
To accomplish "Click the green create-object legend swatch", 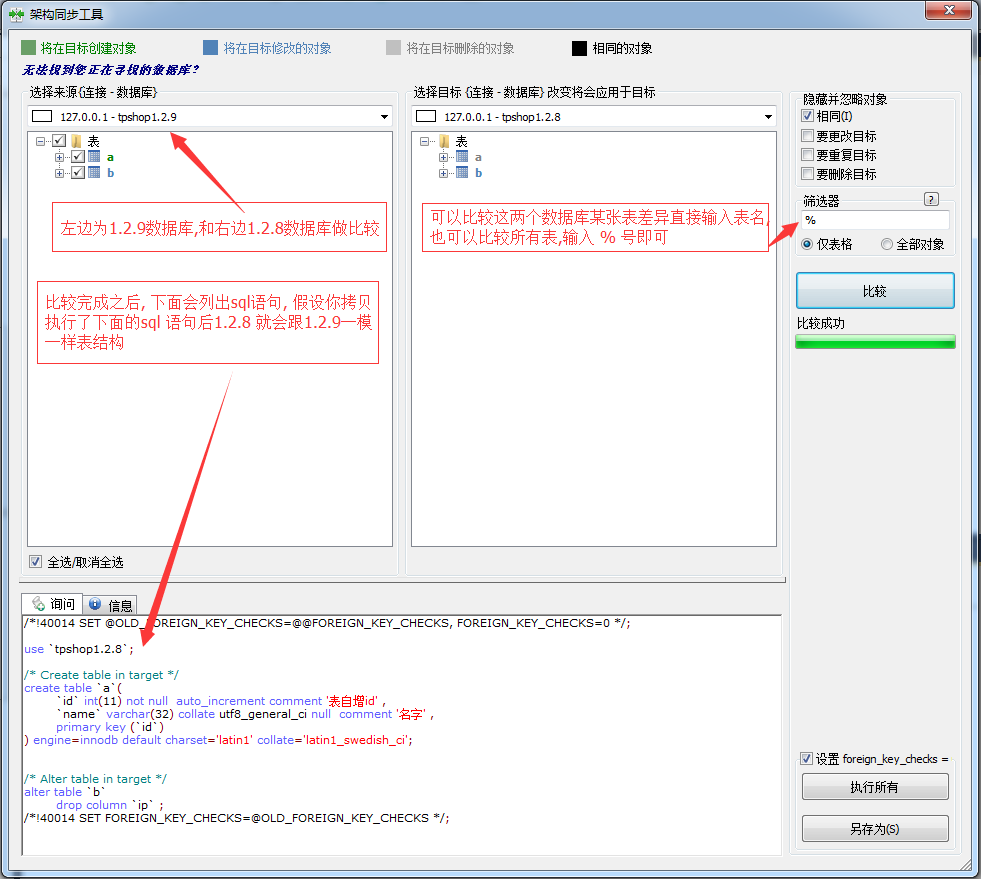I will tap(28, 48).
